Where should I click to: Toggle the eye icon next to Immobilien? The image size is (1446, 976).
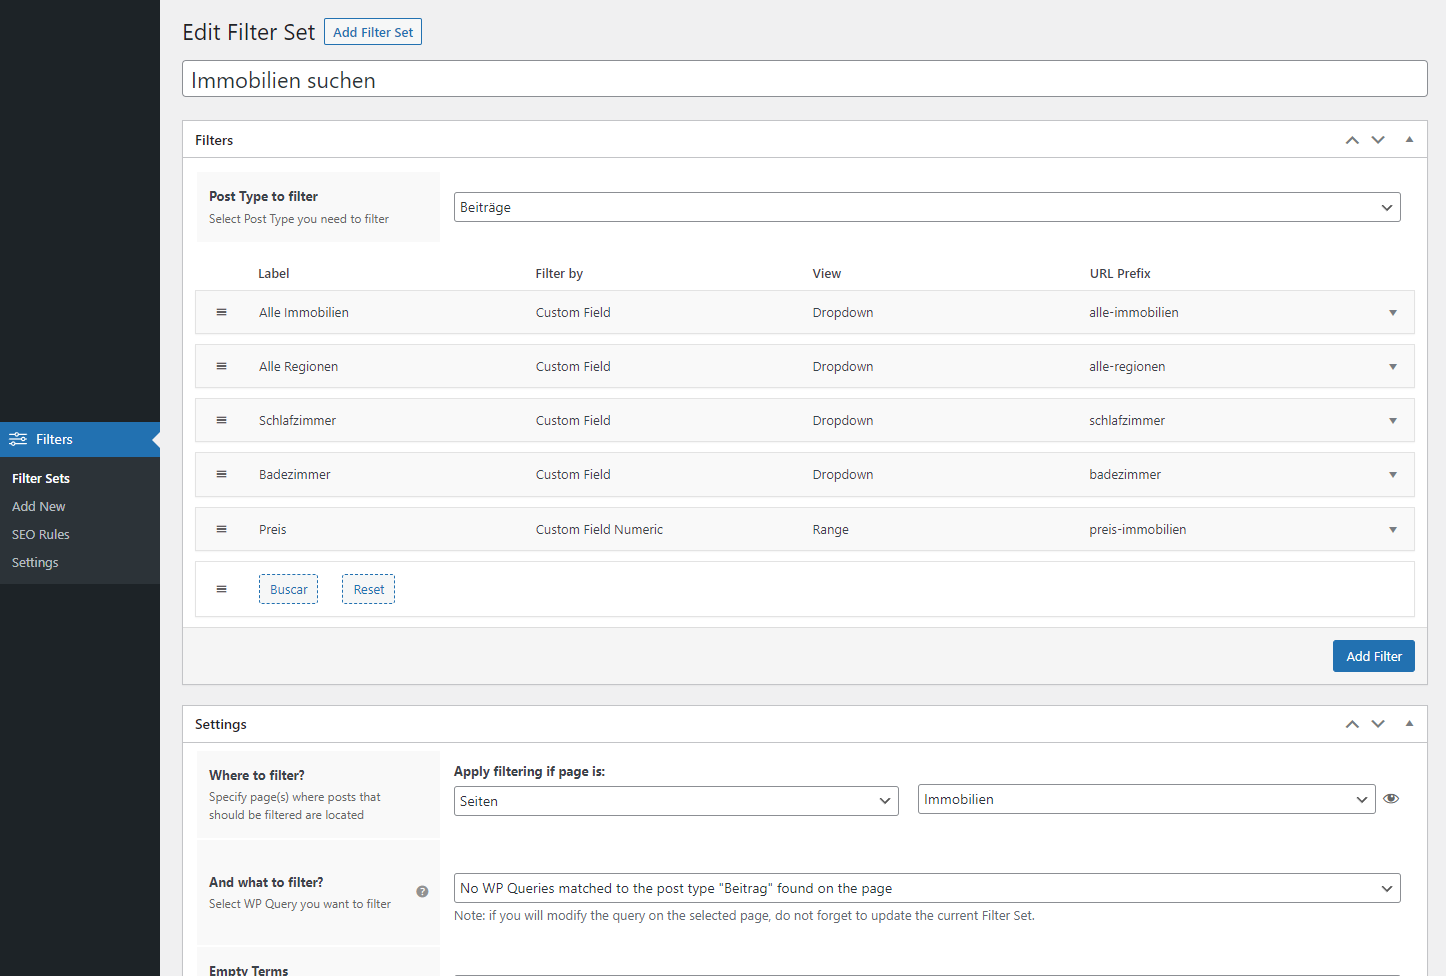[x=1391, y=799]
